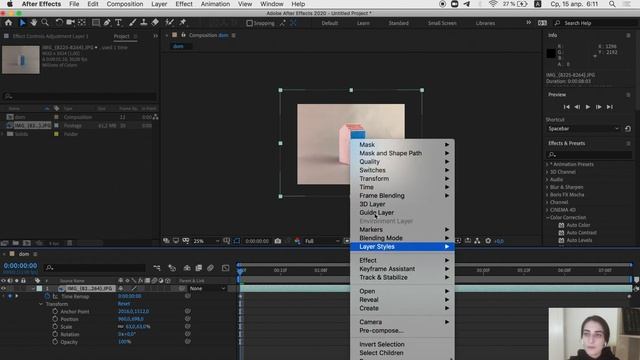Switch to the Standard workspace
This screenshot has width=640, height=360.
398,23
